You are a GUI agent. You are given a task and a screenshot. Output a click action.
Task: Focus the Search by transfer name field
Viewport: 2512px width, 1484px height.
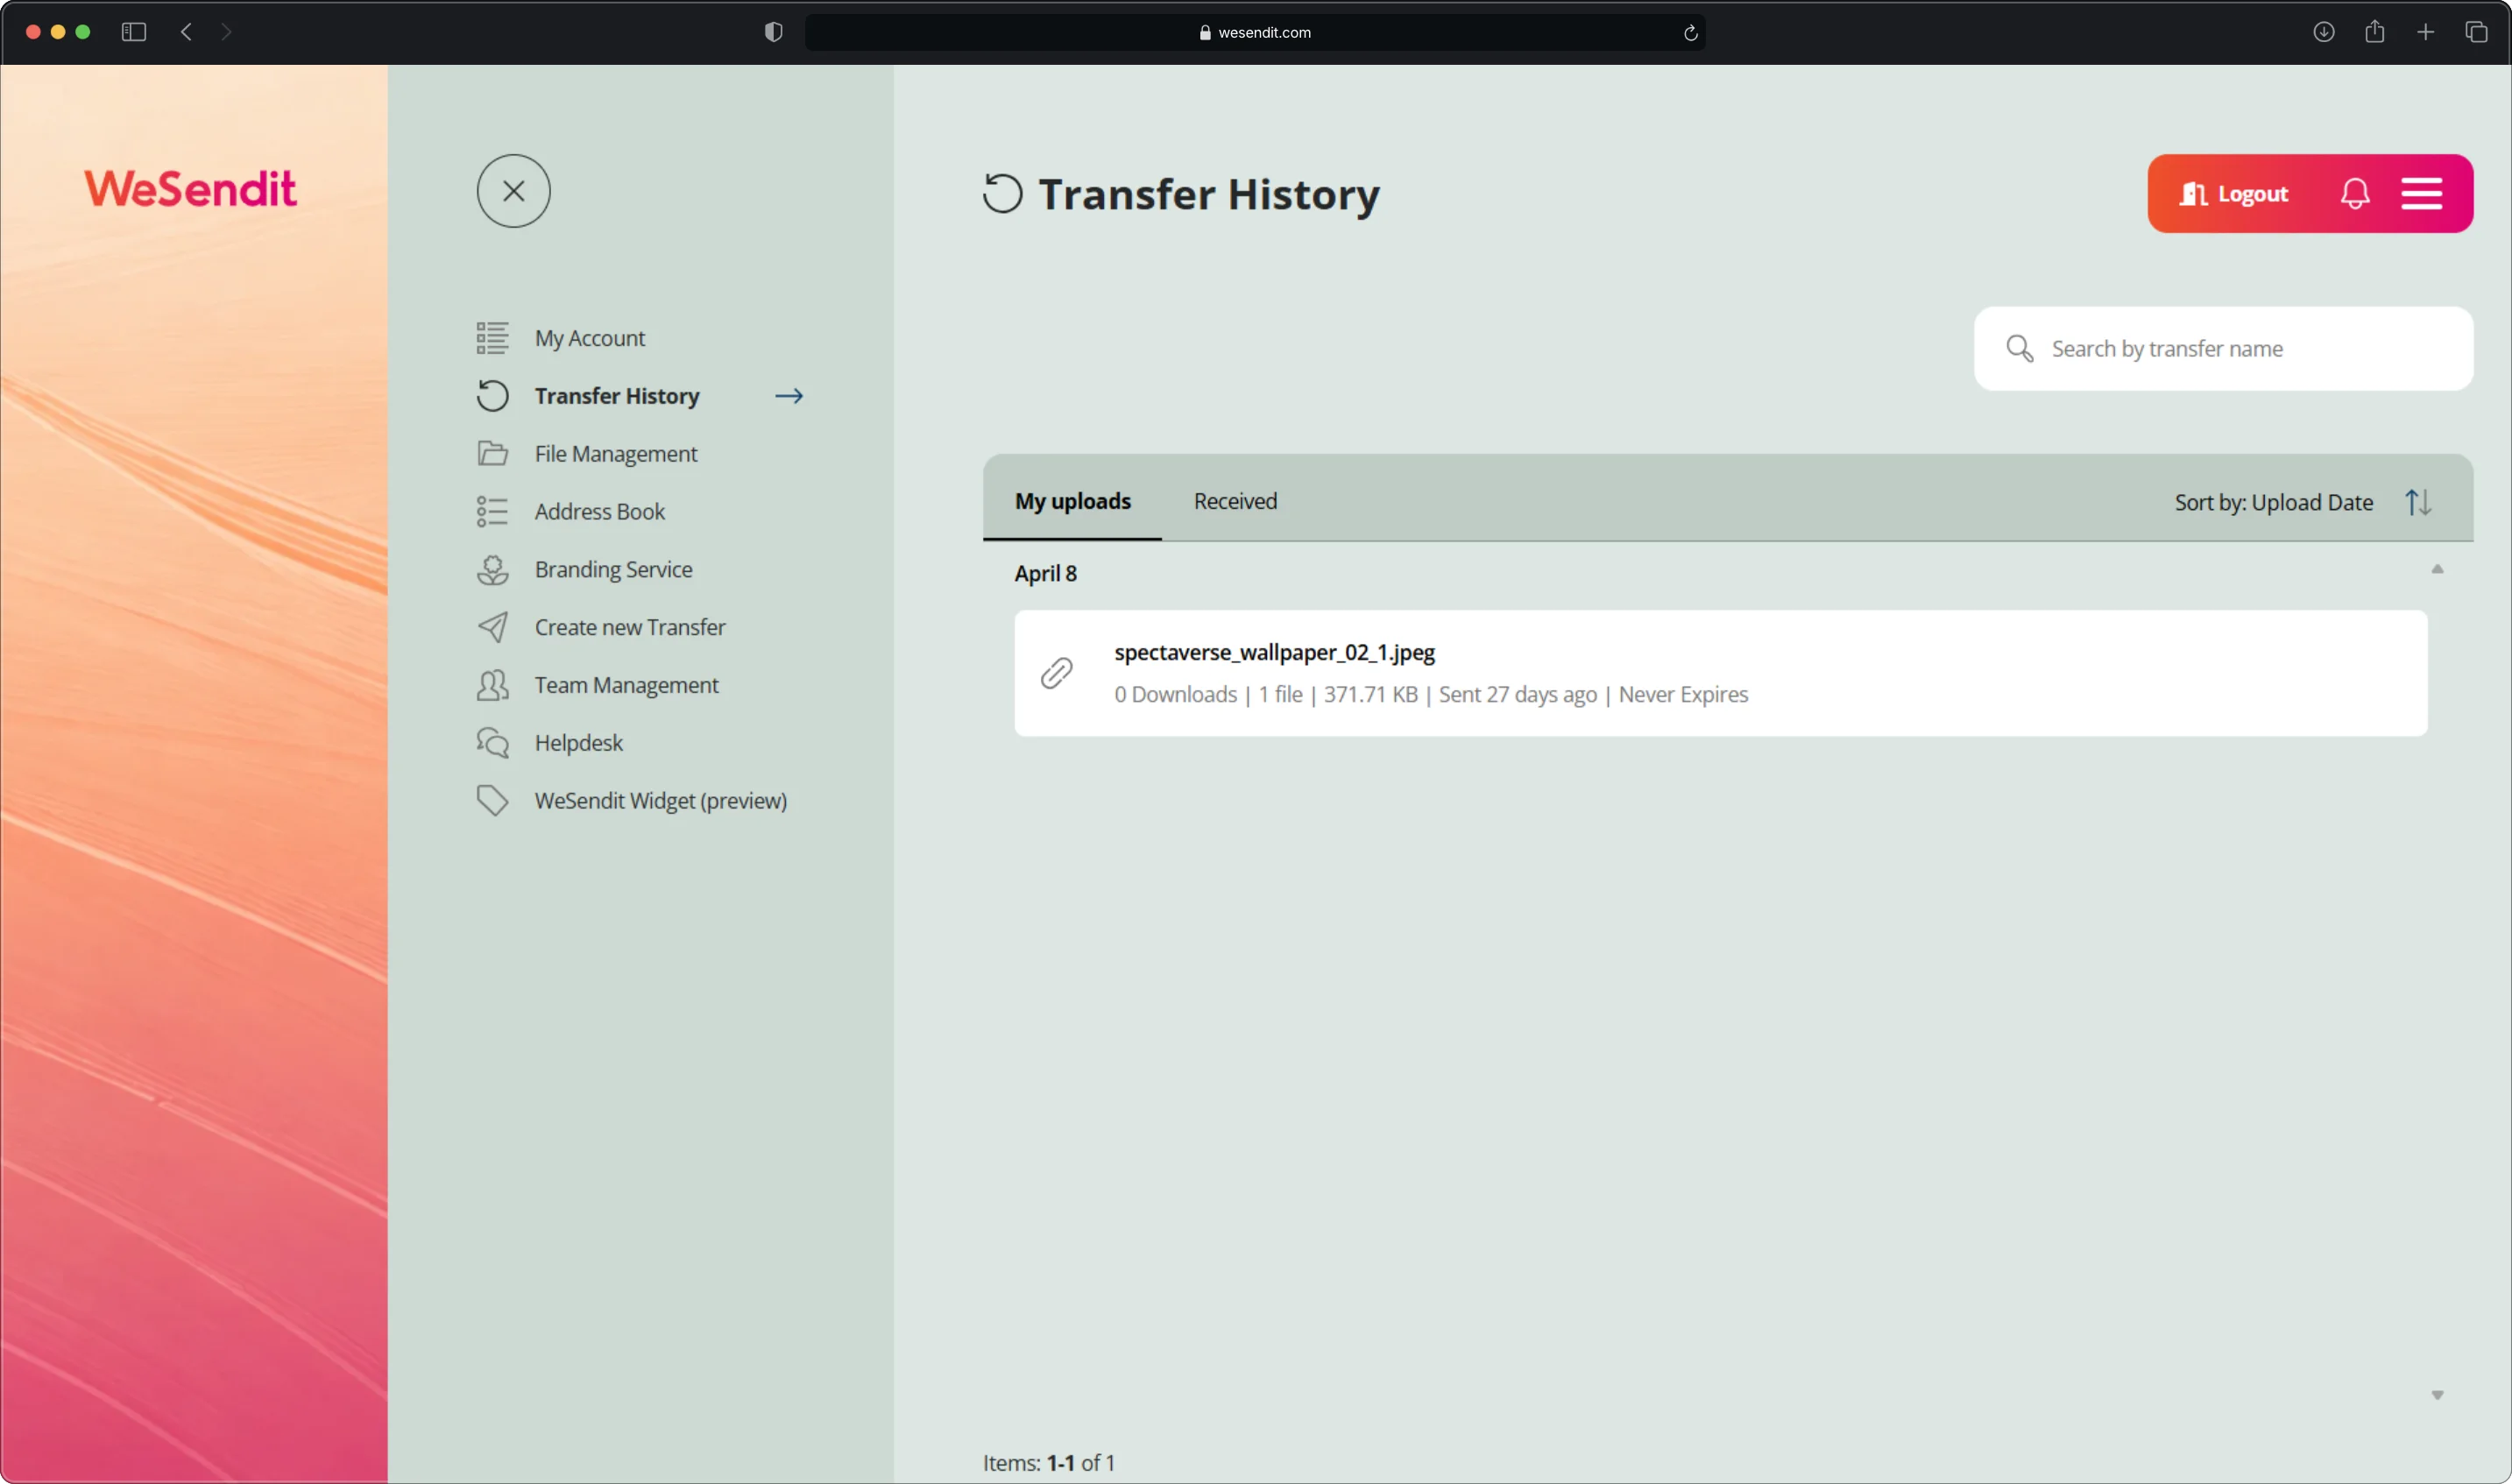point(2224,349)
